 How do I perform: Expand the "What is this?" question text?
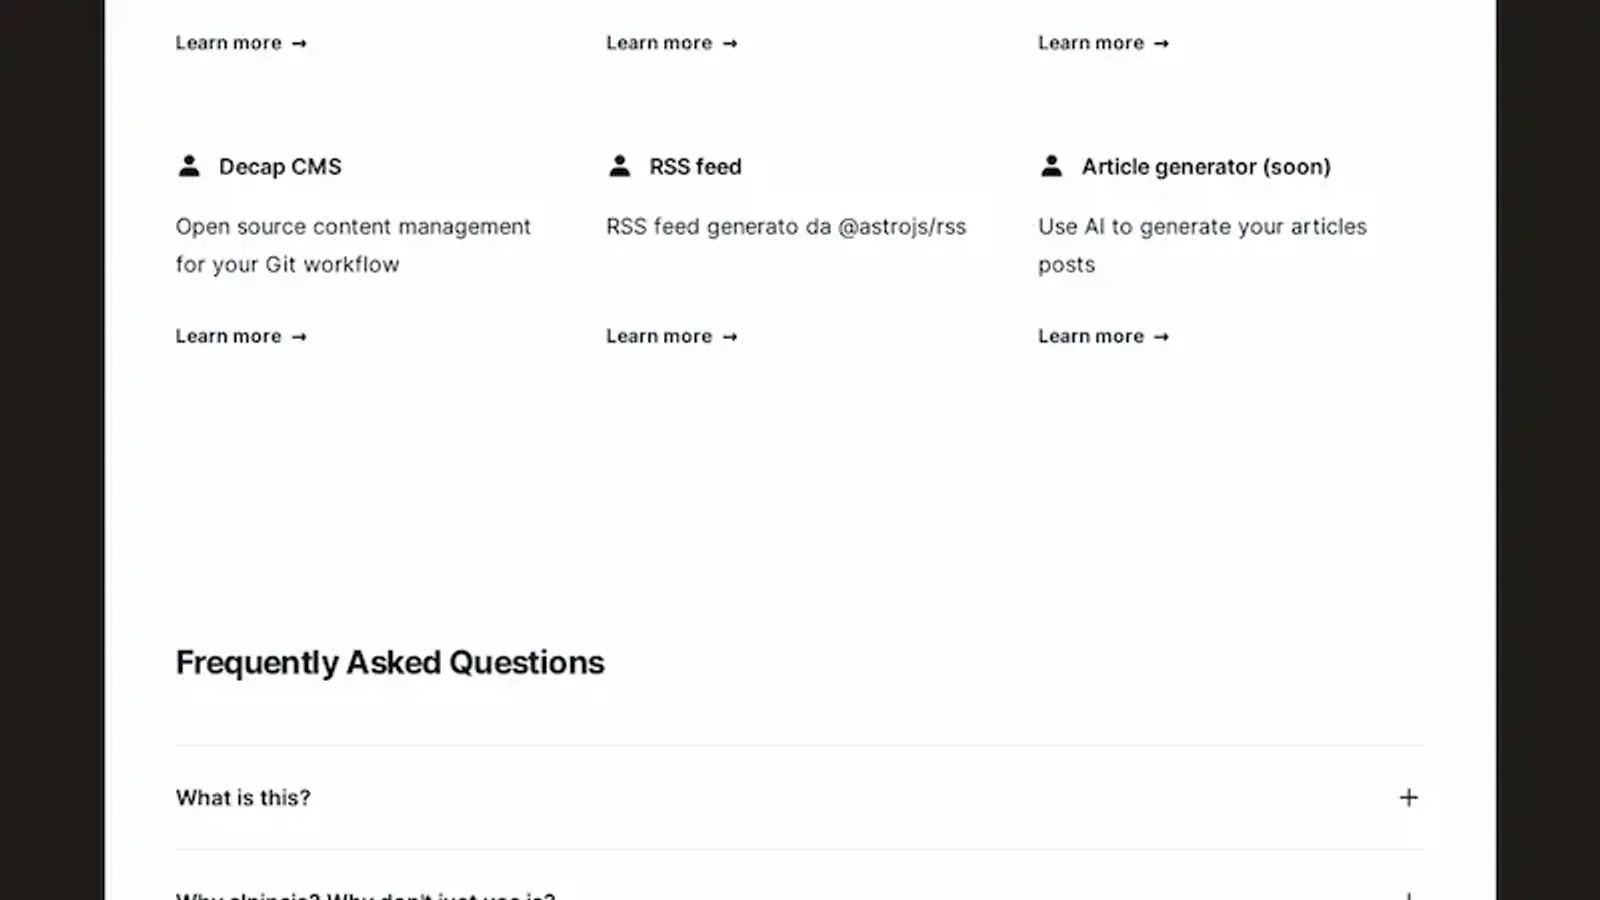(243, 798)
